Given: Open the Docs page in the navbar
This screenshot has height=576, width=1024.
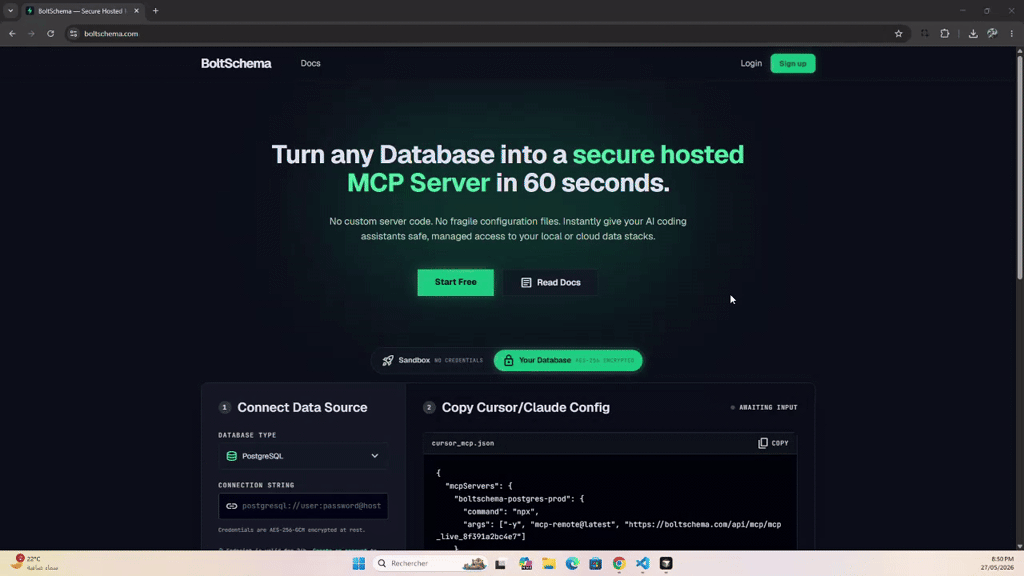Looking at the screenshot, I should (310, 63).
